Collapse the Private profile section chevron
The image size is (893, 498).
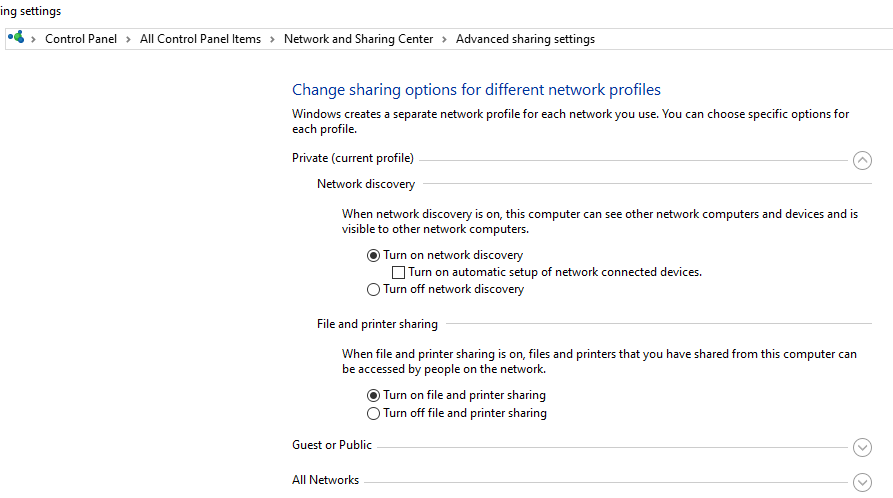tap(862, 160)
